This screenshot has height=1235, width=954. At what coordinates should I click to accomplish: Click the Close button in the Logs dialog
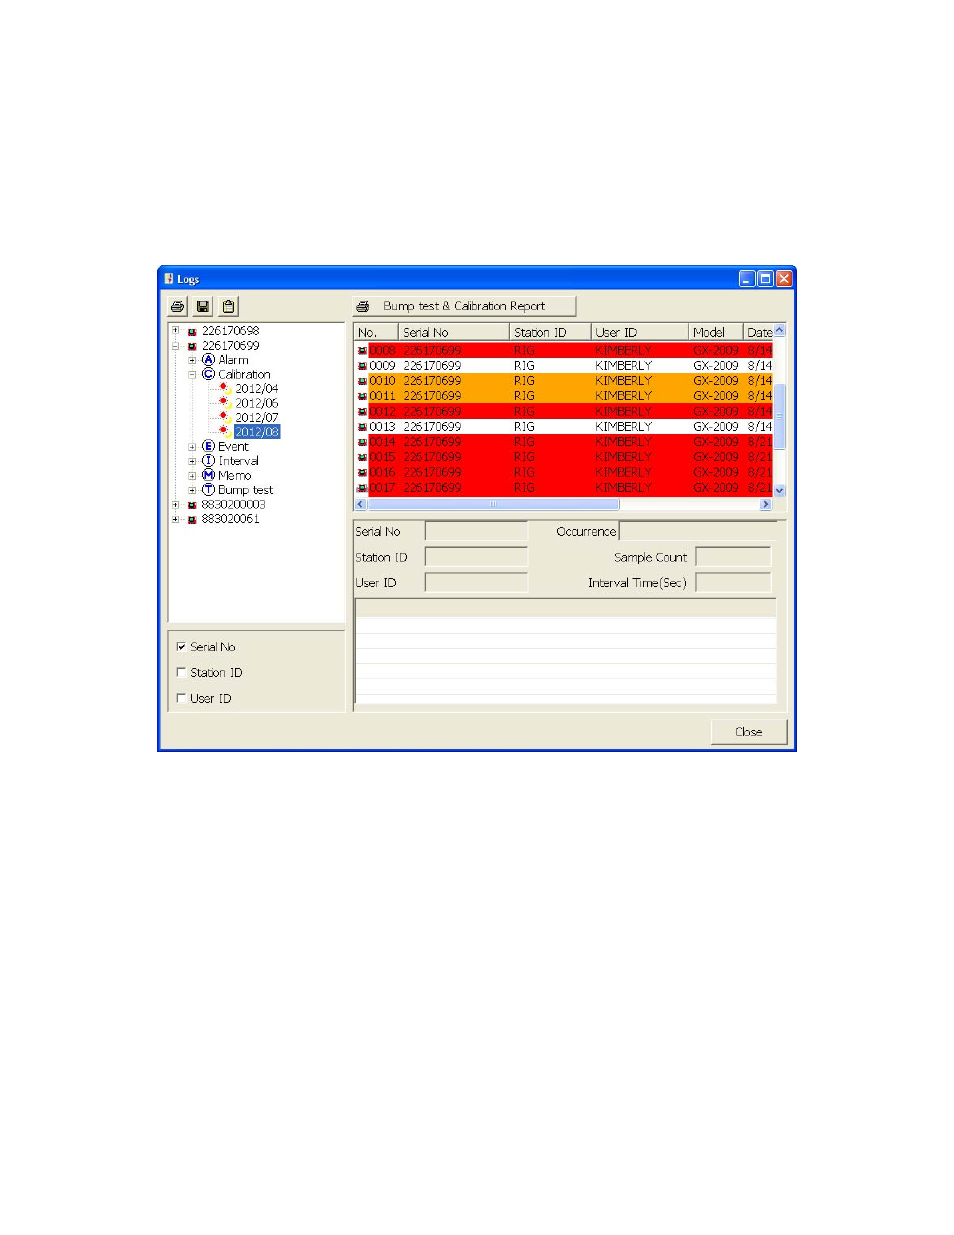(x=749, y=732)
